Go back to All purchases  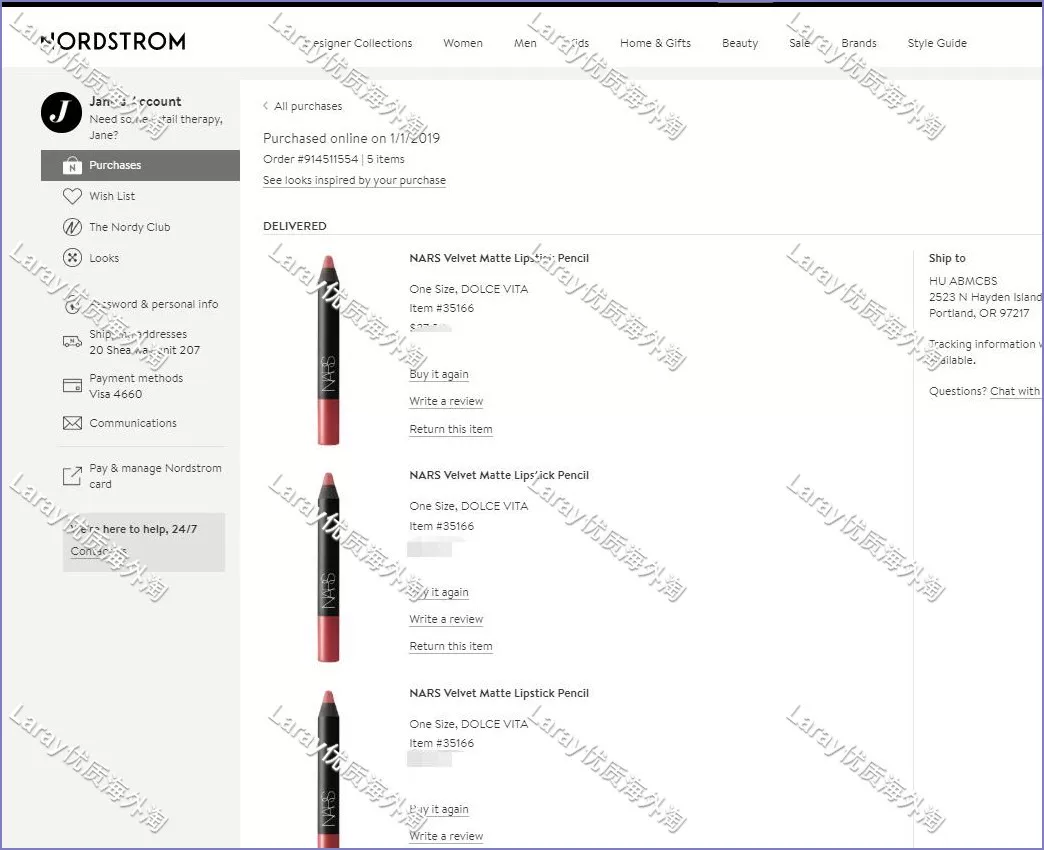[308, 106]
